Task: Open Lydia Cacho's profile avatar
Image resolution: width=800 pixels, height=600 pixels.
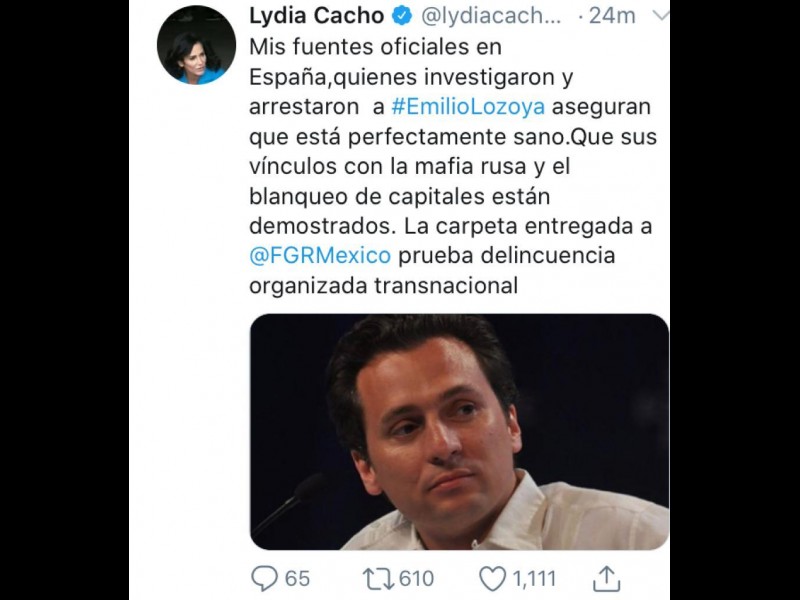Action: [x=196, y=45]
